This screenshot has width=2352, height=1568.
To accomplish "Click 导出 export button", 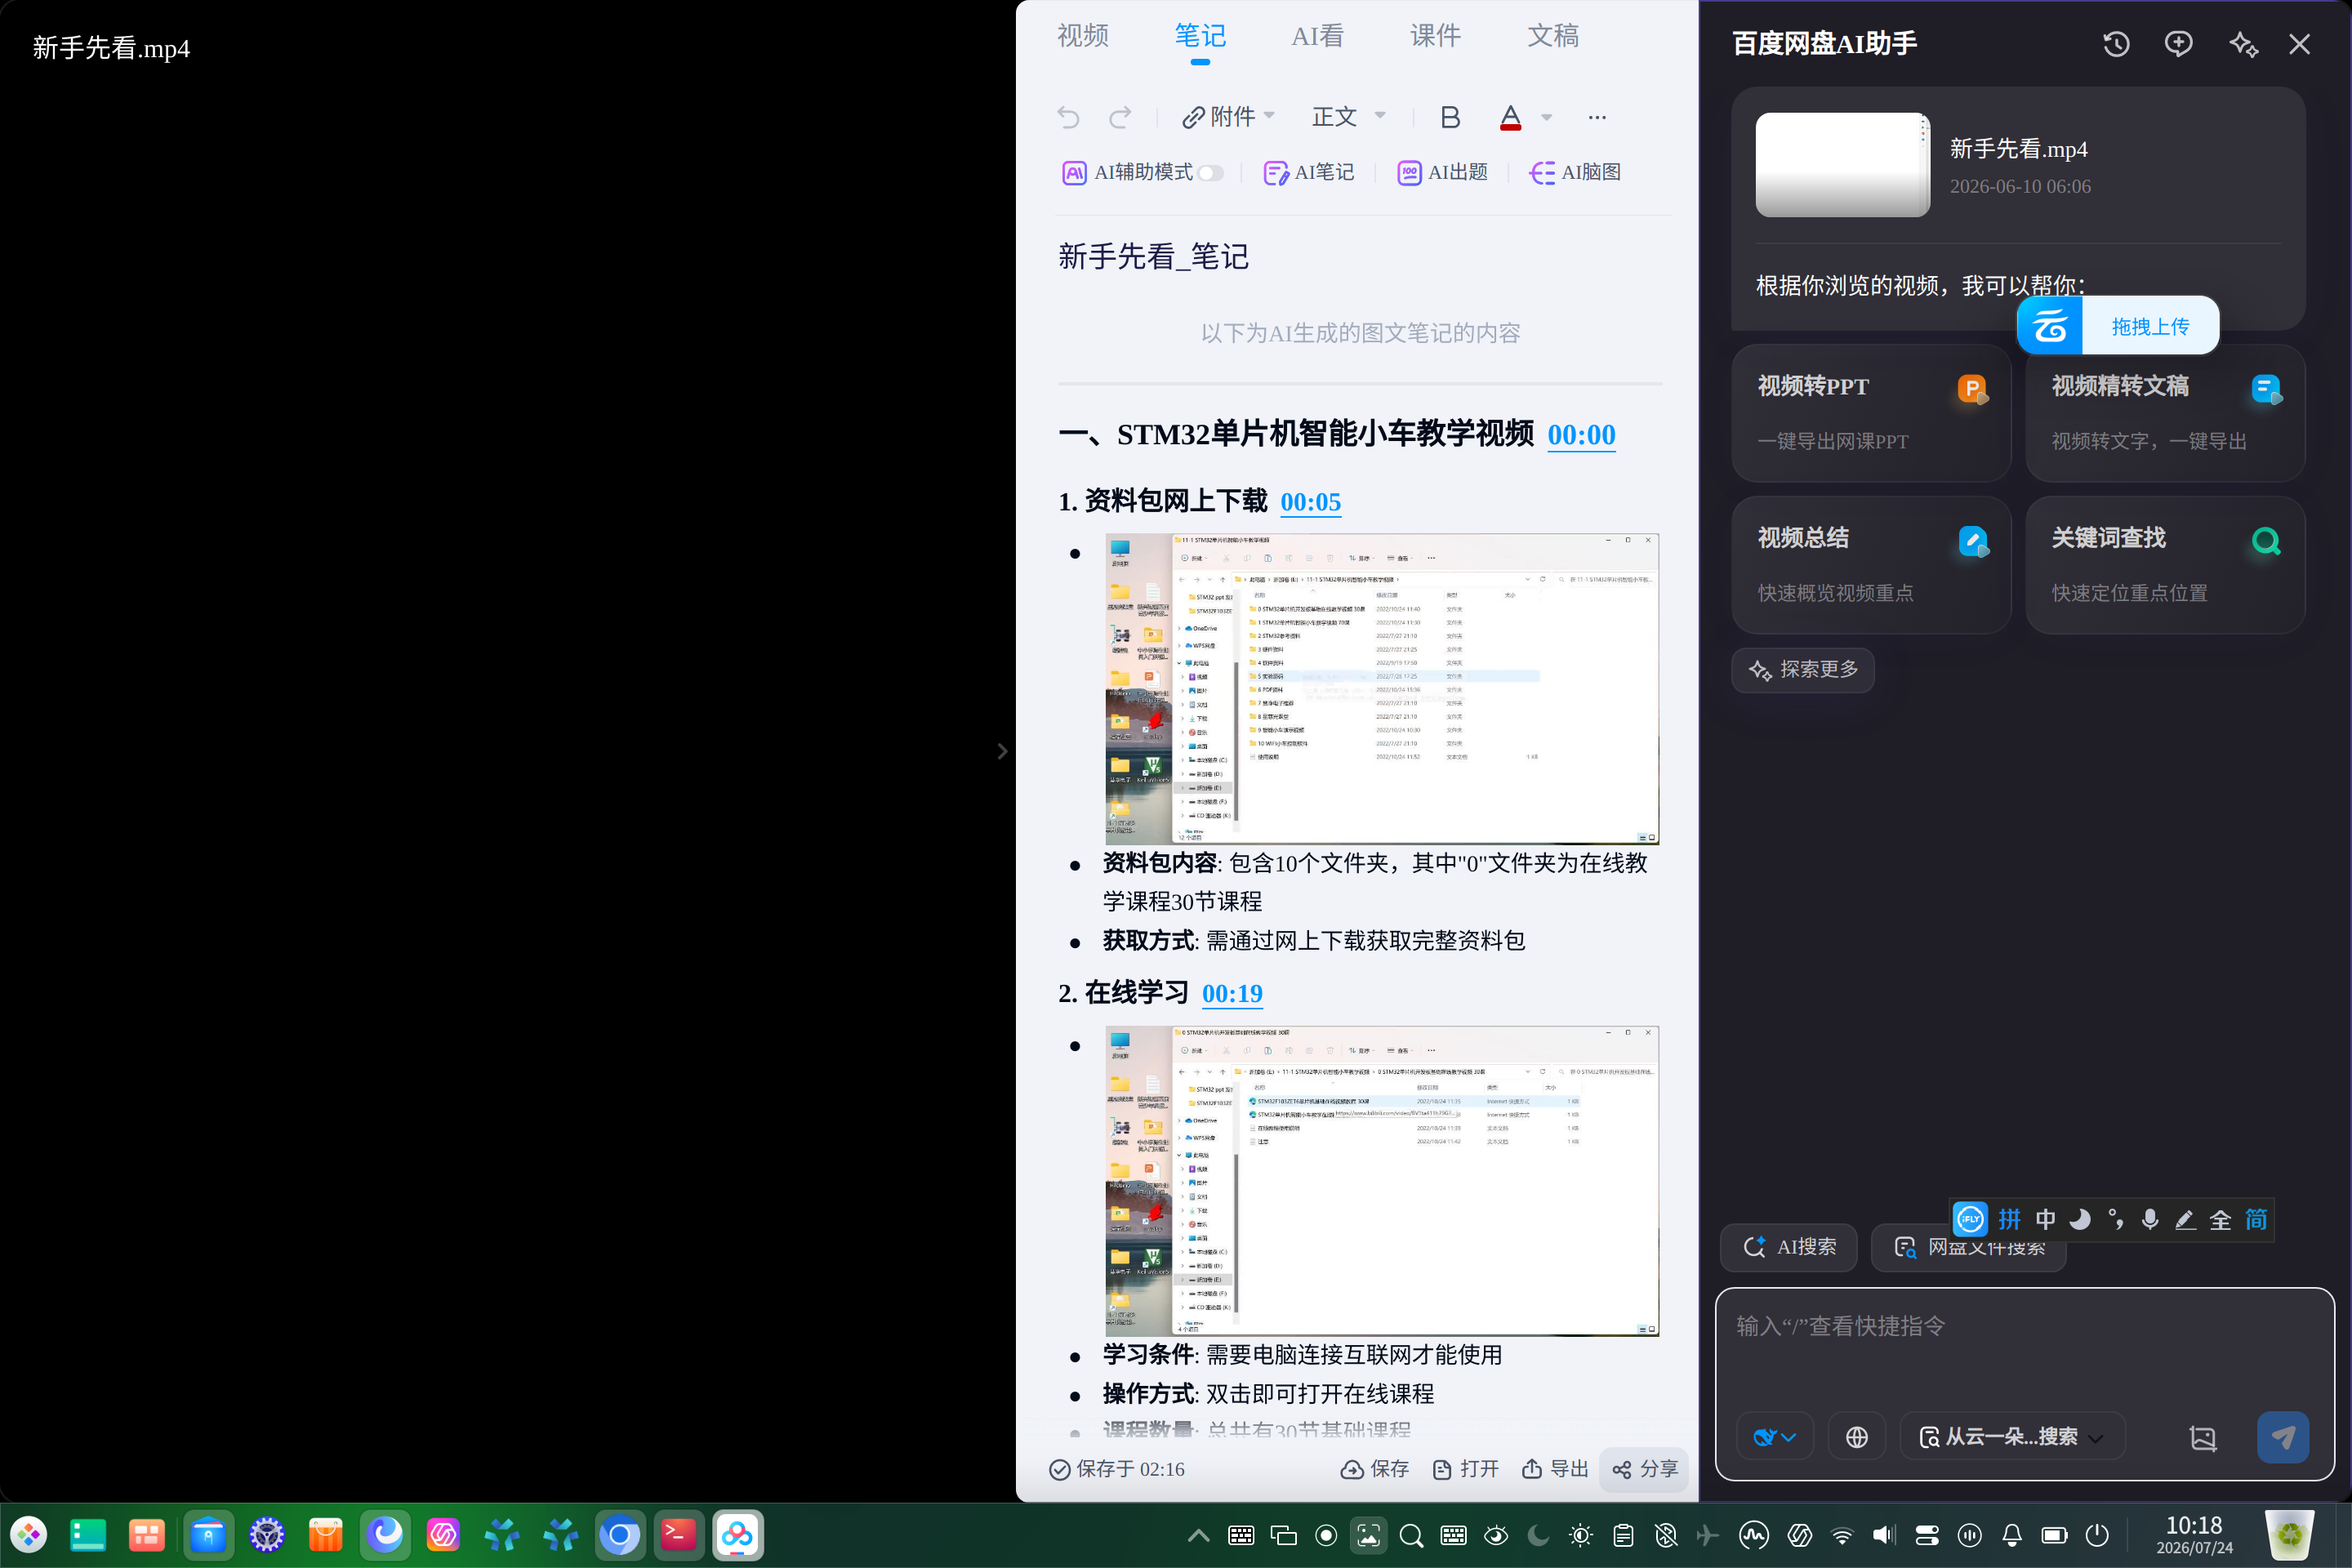I will coord(1555,1468).
